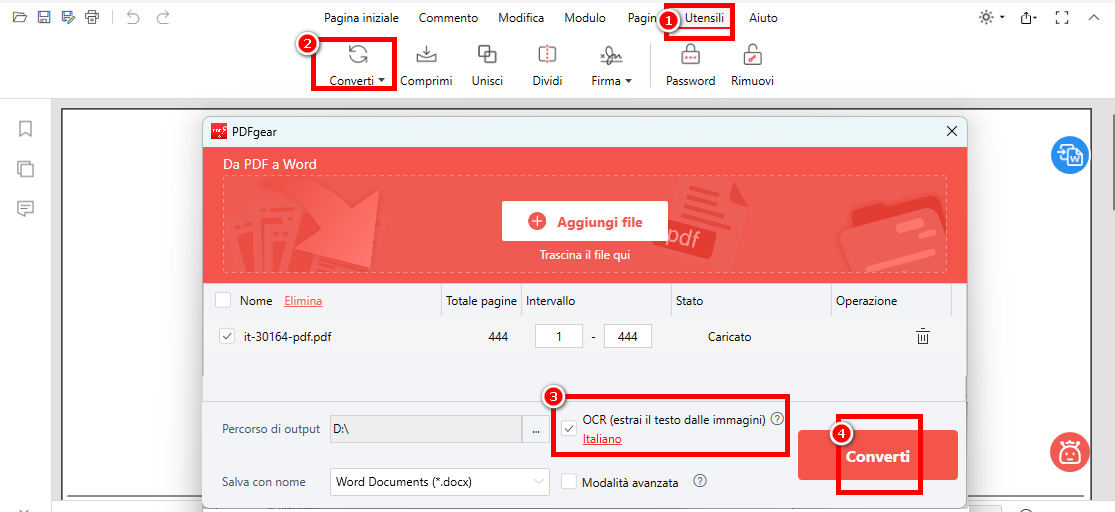Undo the last action
Screen dimensions: 1115x512
pos(133,18)
